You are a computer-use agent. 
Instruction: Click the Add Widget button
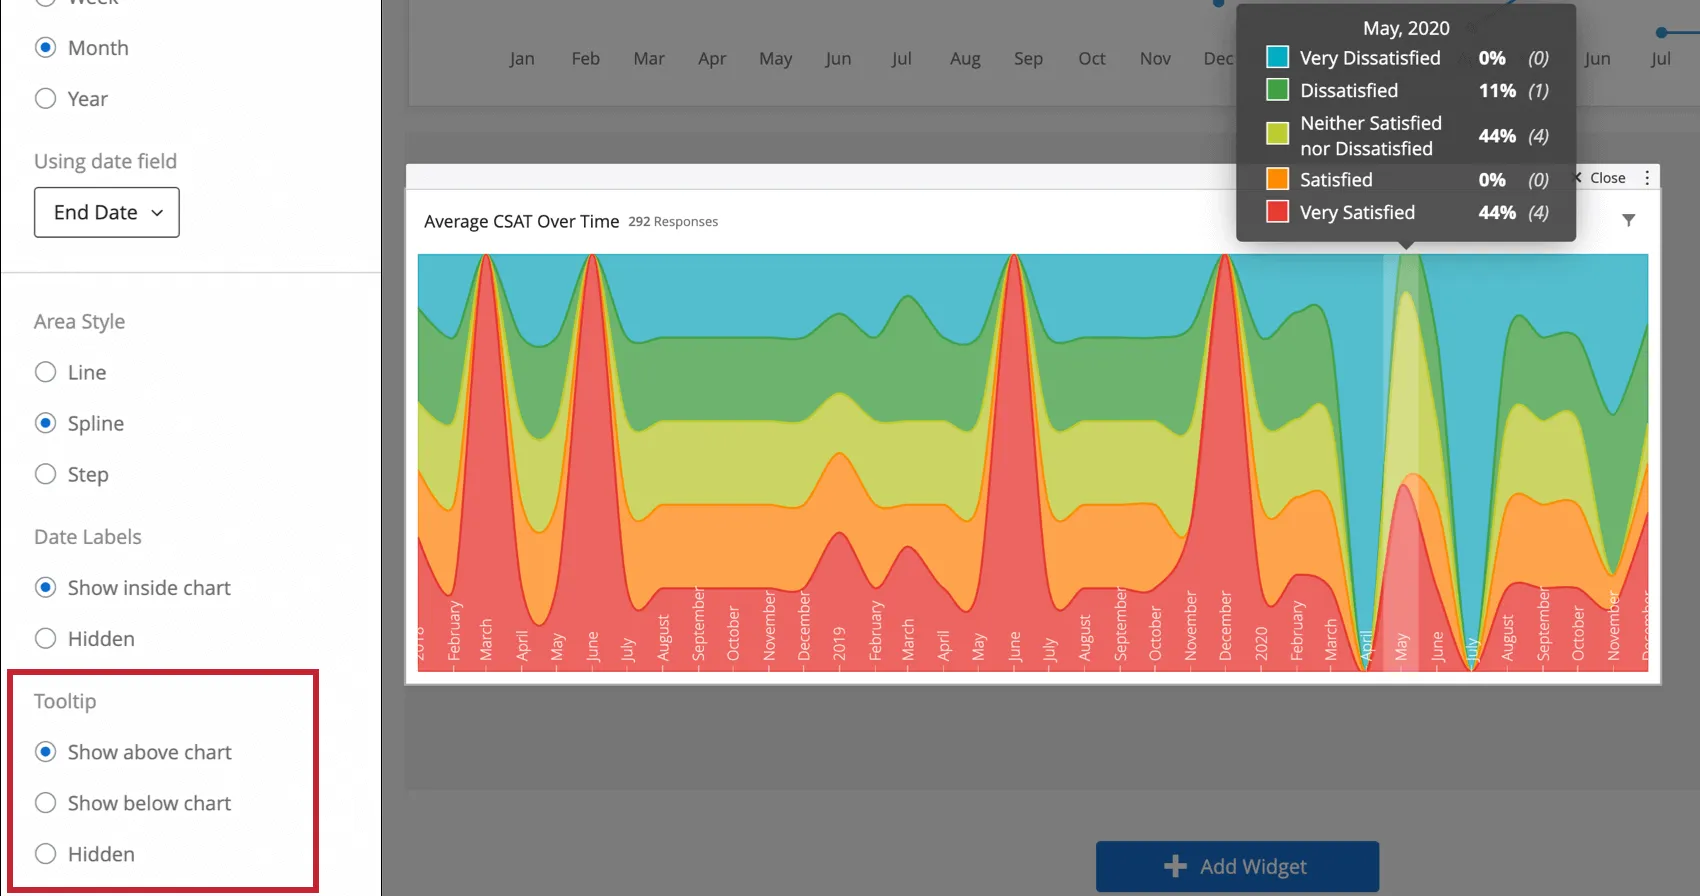coord(1237,866)
